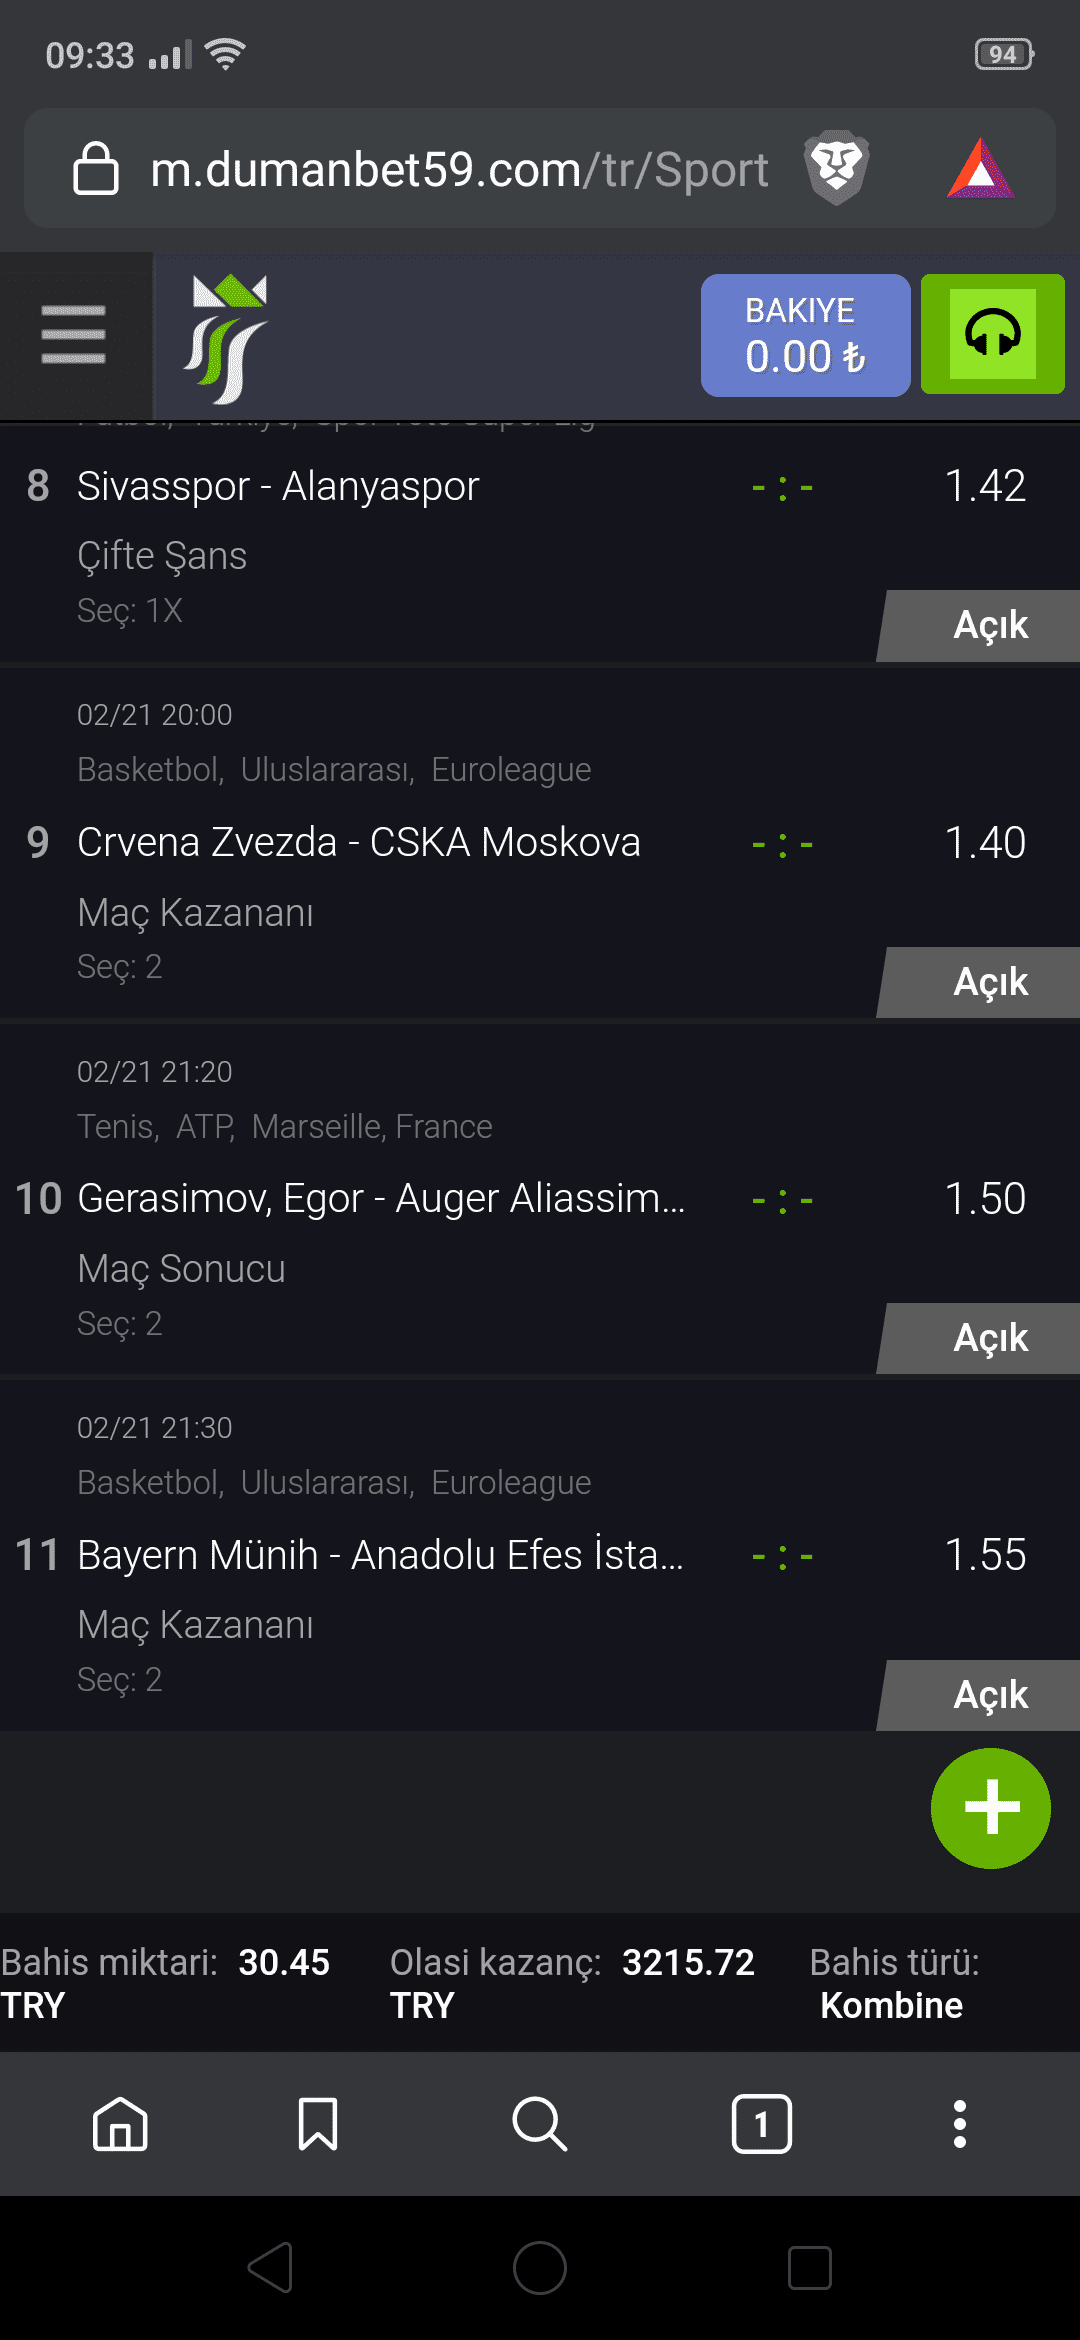The width and height of the screenshot is (1080, 2340).
Task: Tap Açık status for Crvena Zvezda match
Action: pos(980,983)
